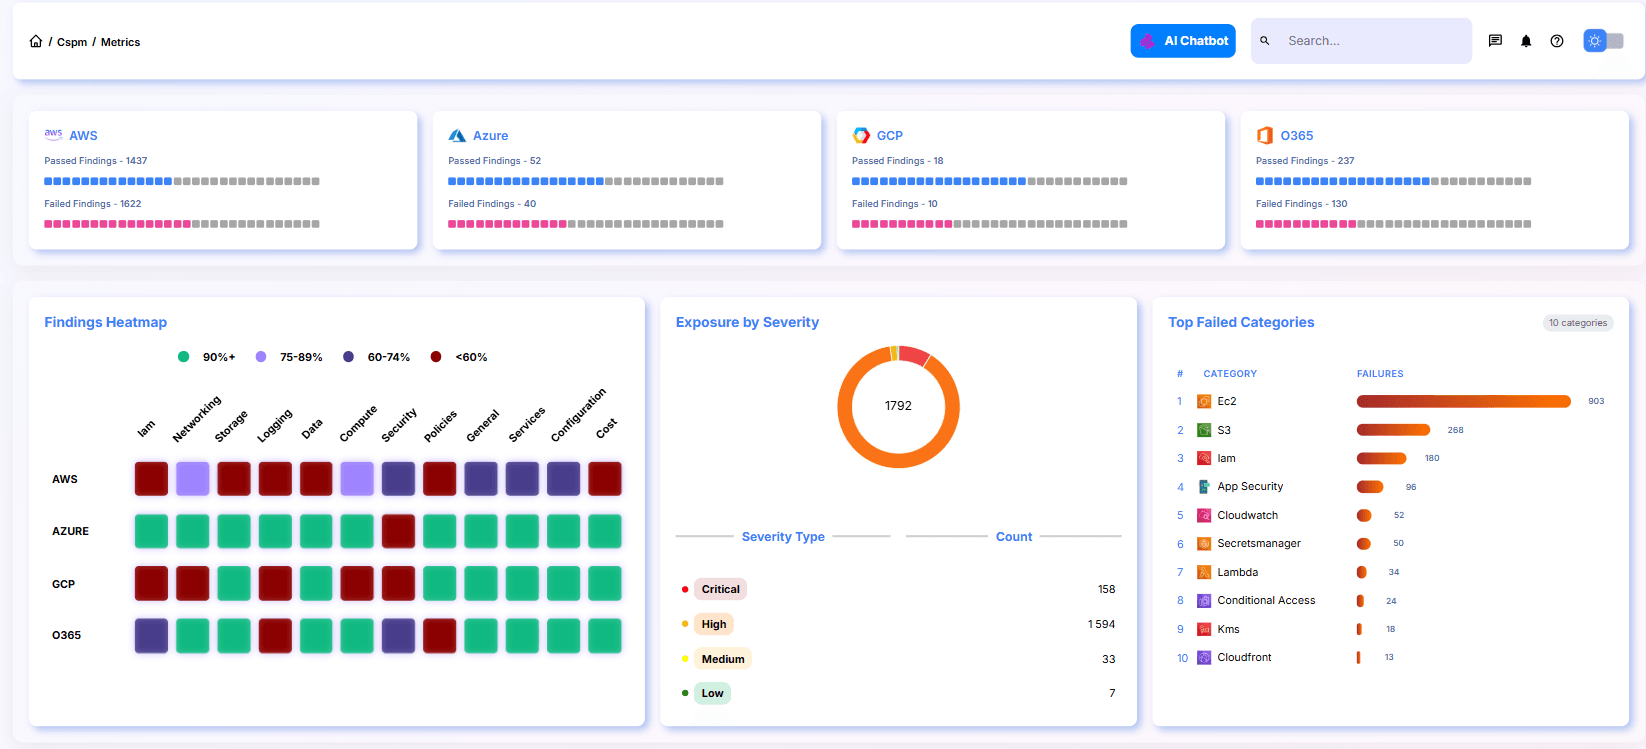Screen dimensions: 1646x749
Task: Click the Kms category icon
Action: click(1204, 629)
